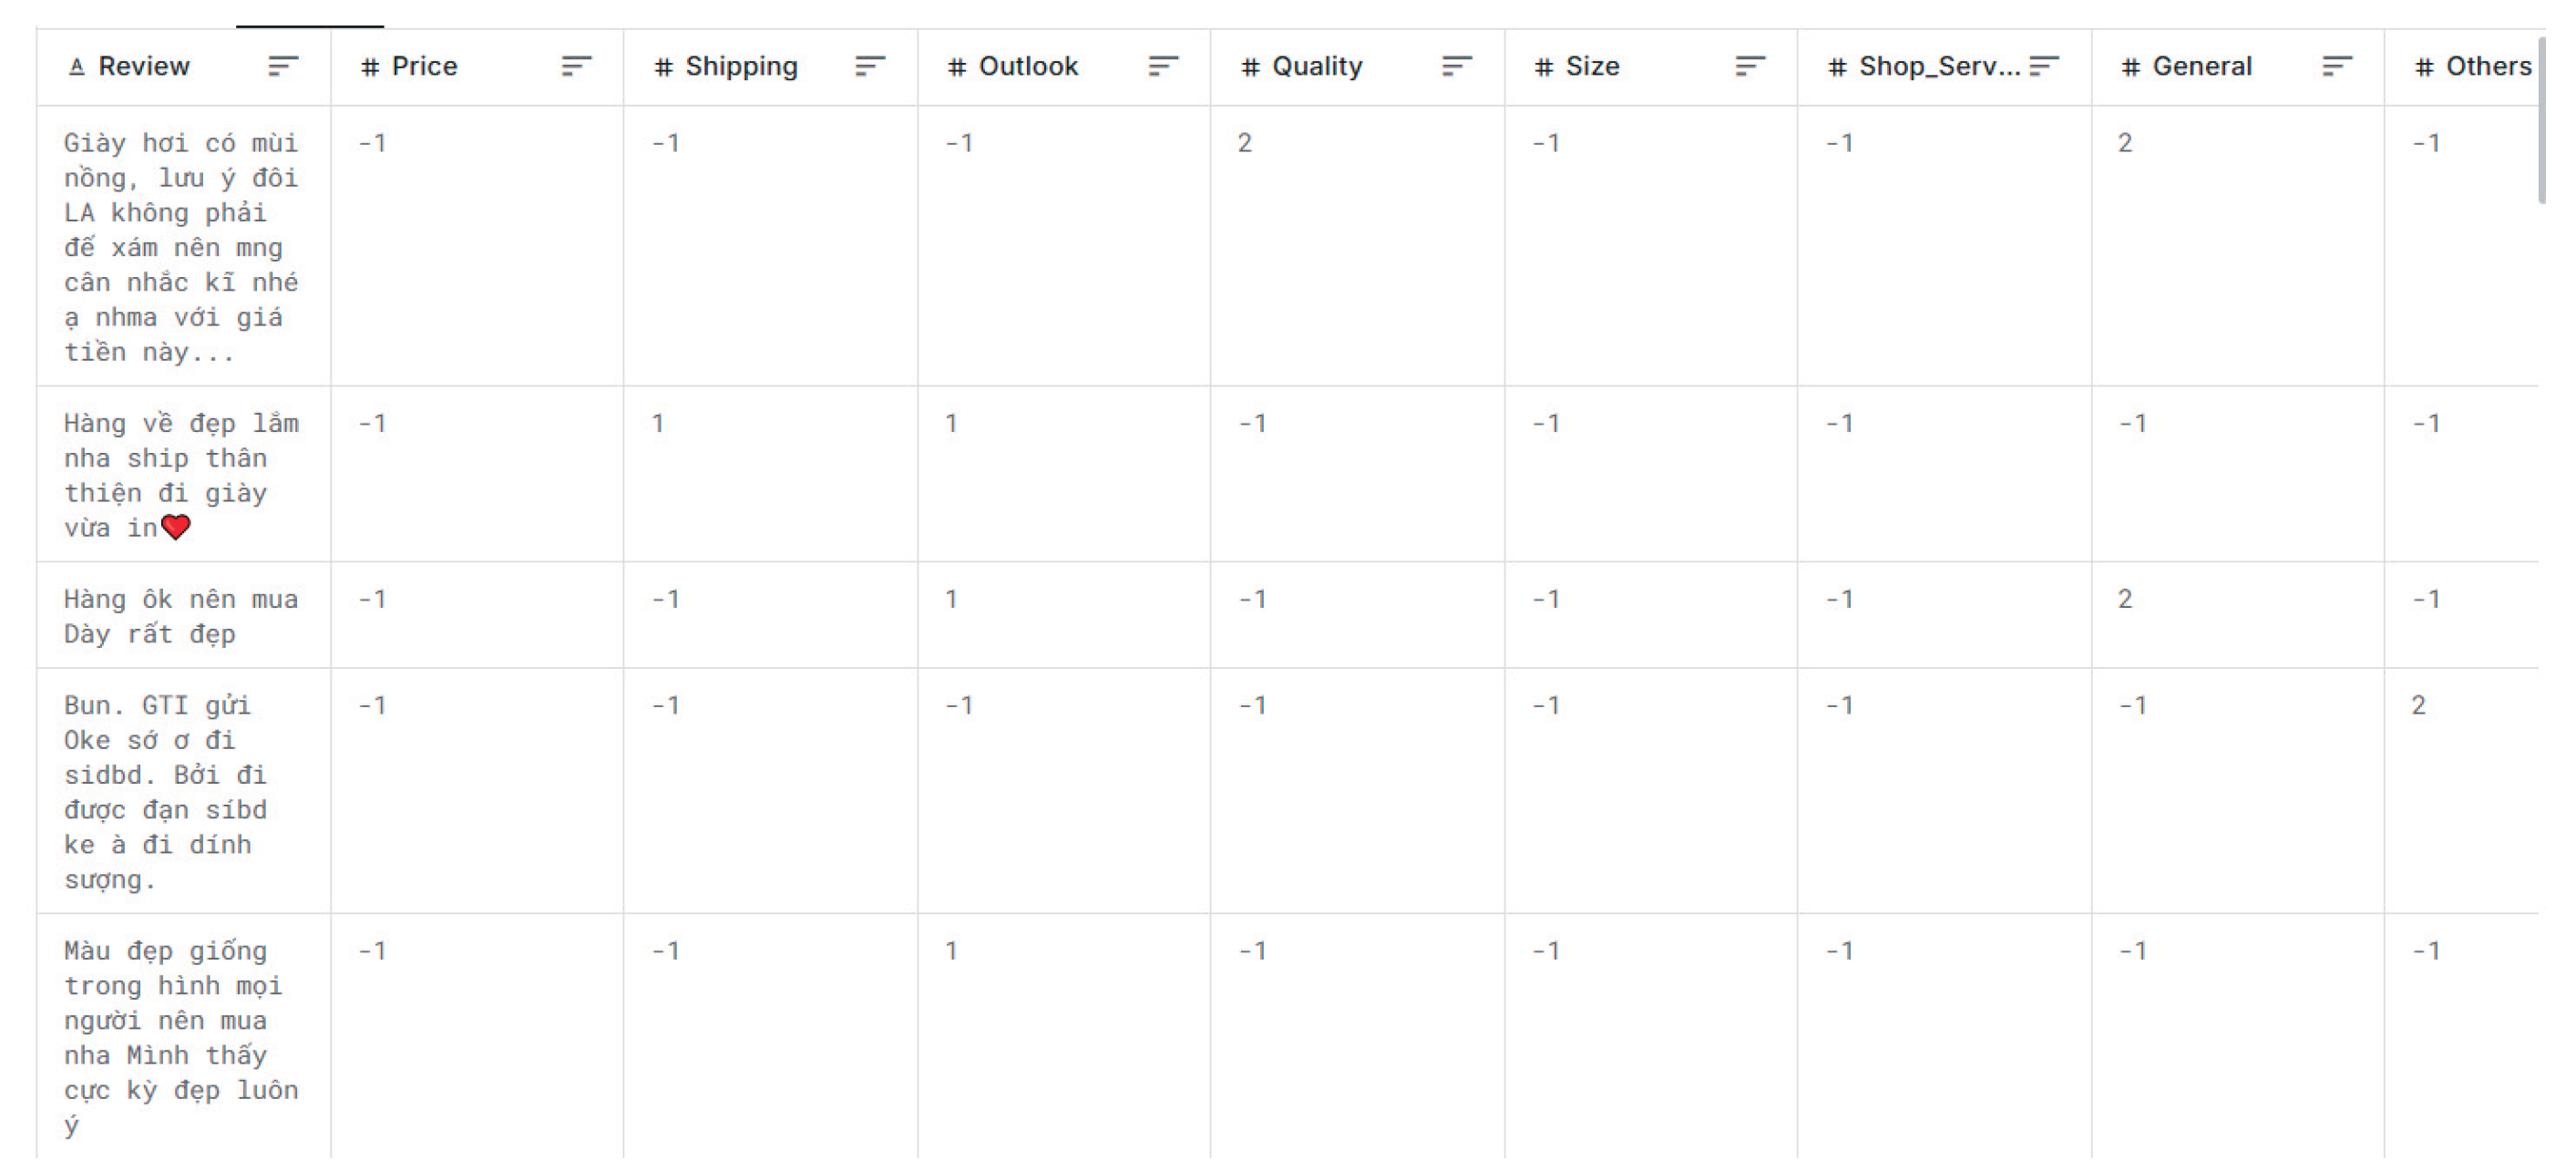Select review 'Hàng ôk nên mua Dày rất đẹp'
The width and height of the screenshot is (2576, 1171).
[x=181, y=616]
